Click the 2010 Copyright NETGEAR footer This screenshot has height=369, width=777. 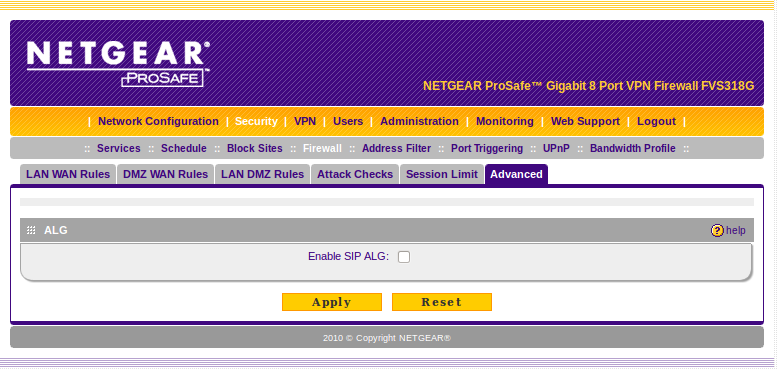pos(387,338)
